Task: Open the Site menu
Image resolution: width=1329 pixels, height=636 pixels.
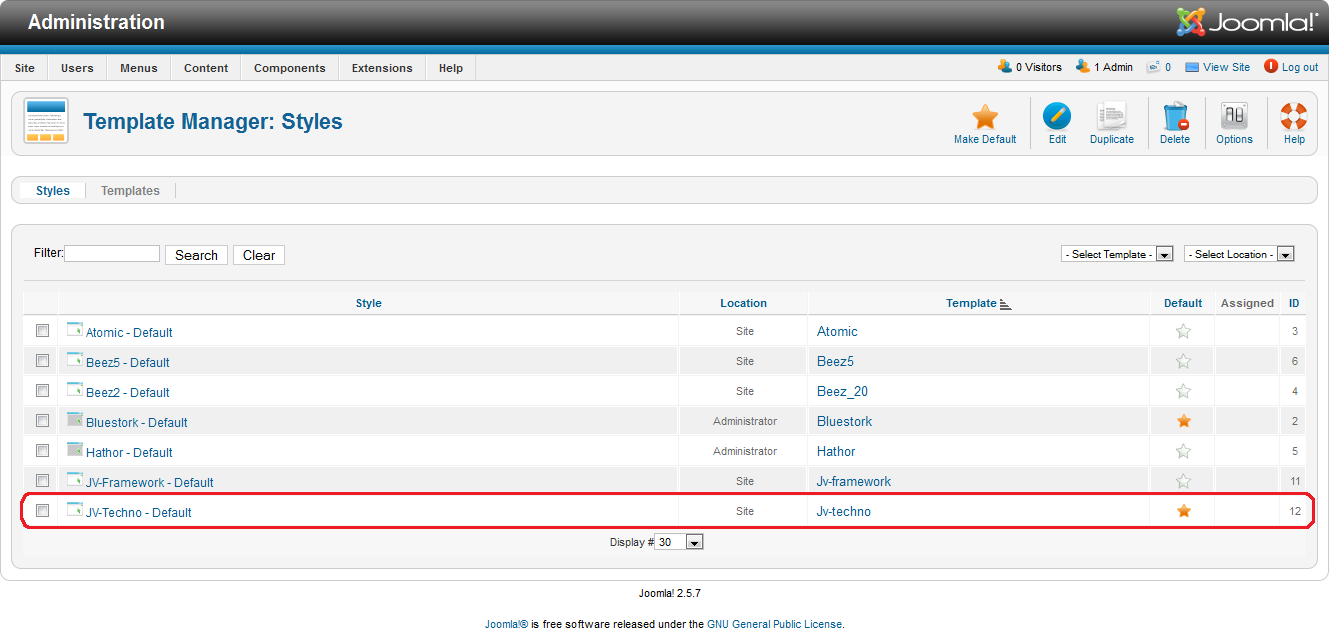Action: coord(24,68)
